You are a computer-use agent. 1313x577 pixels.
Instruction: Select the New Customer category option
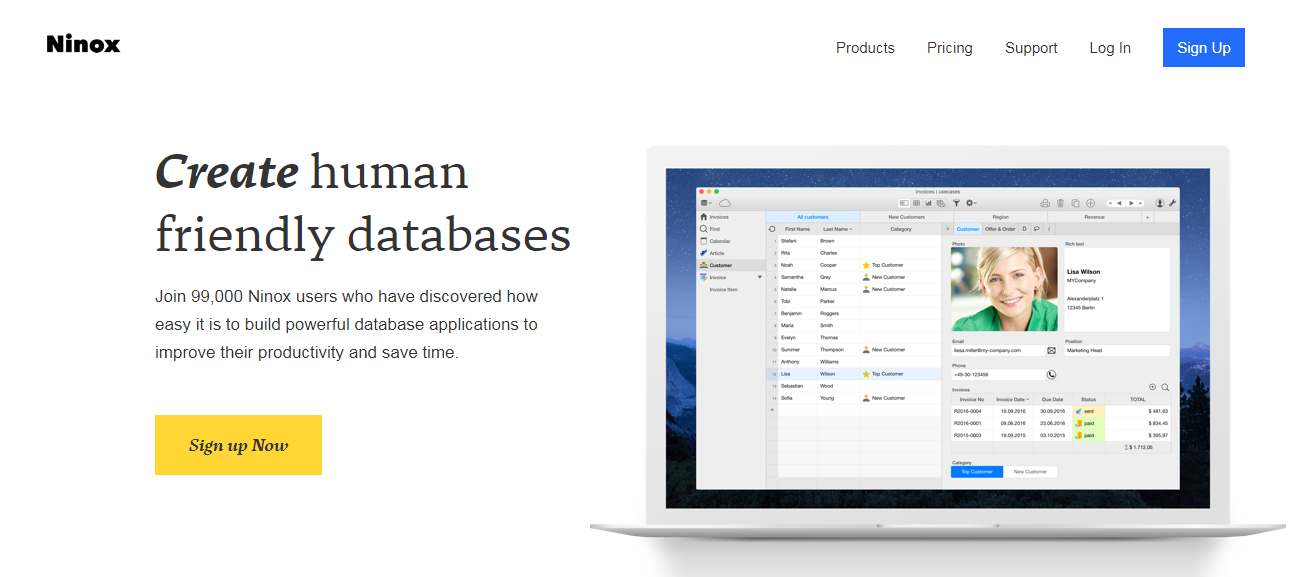1030,472
